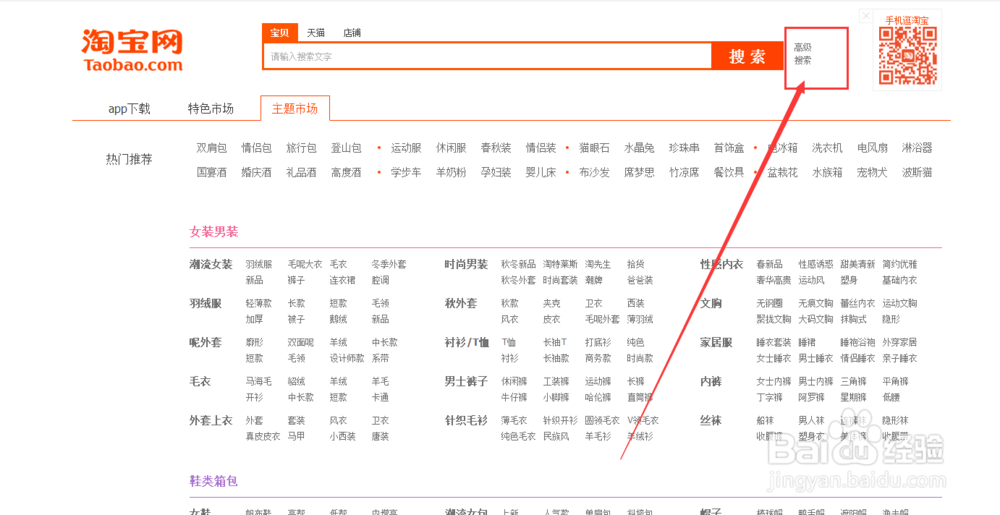This screenshot has width=1000, height=515.
Task: Click the 设计师款 link
Action: coord(347,358)
